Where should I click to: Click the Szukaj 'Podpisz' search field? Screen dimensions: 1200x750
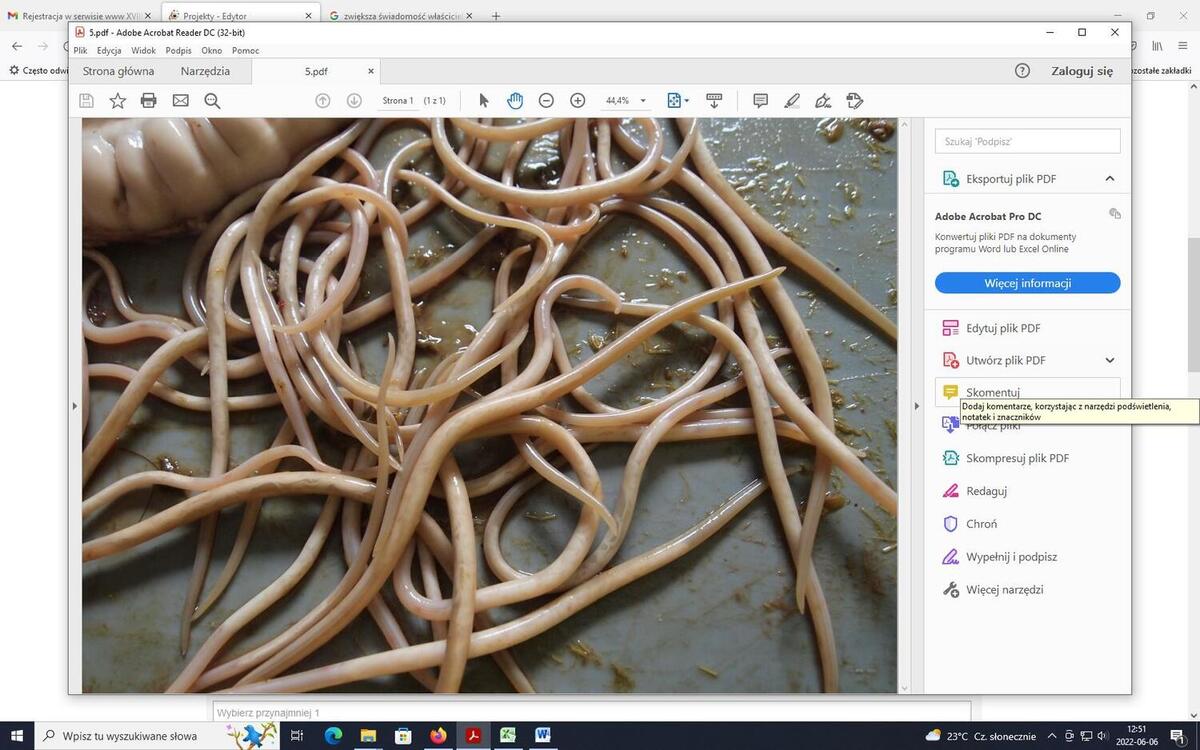pos(1027,141)
